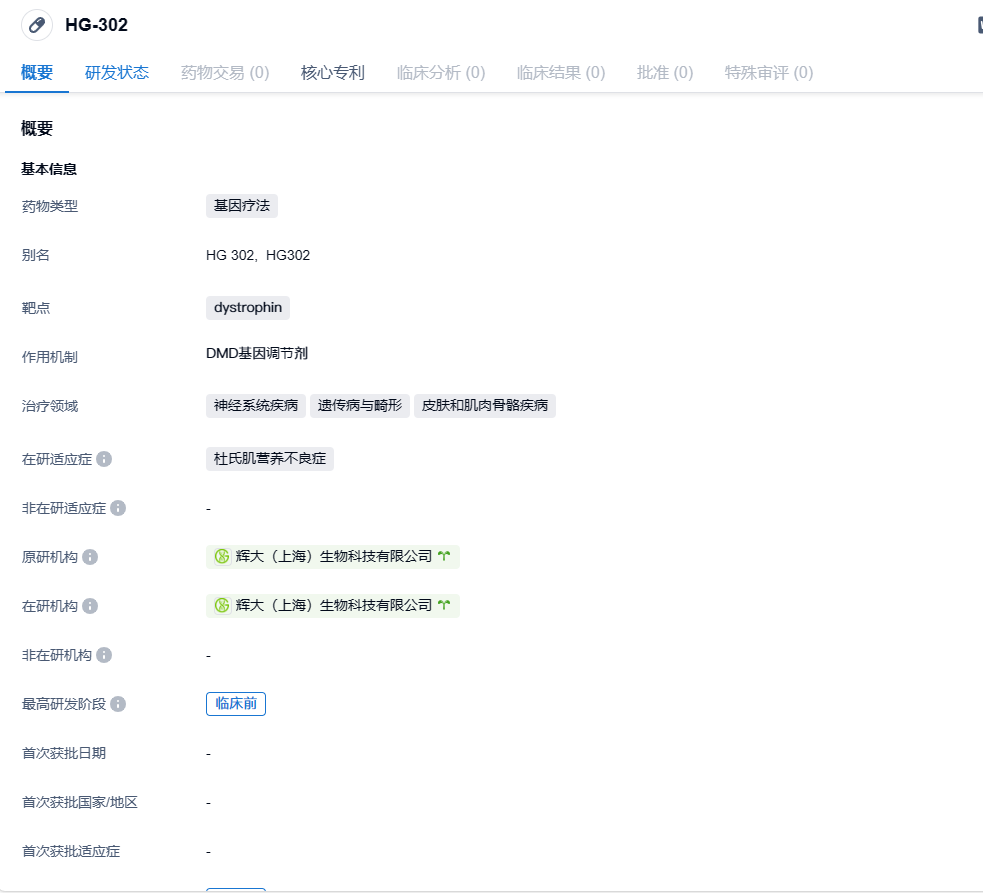Open 辉大（上海）生物科技有限公司 link in 在研机构 row

334,606
